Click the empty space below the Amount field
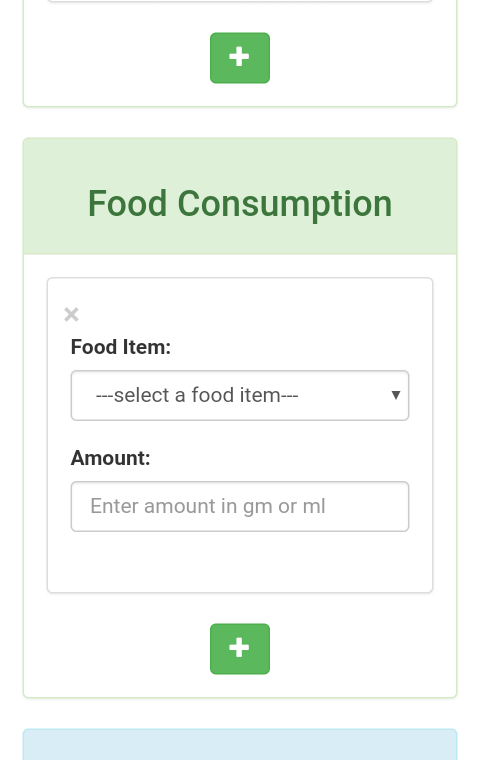 pyautogui.click(x=240, y=561)
